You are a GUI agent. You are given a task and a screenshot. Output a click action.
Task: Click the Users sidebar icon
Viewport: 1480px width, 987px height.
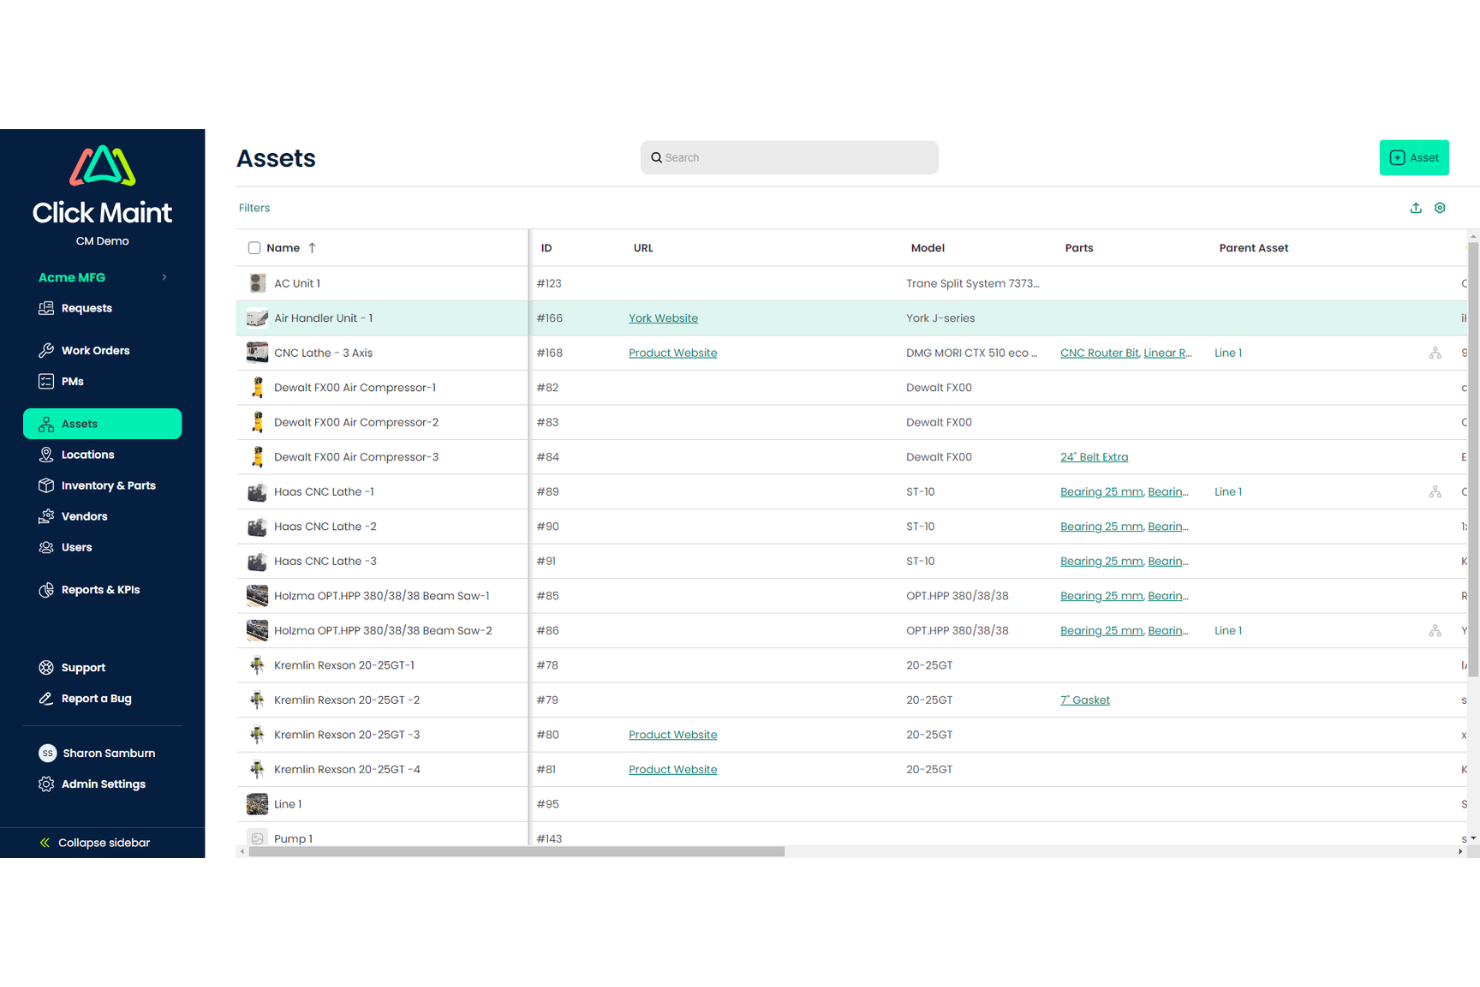pos(46,548)
